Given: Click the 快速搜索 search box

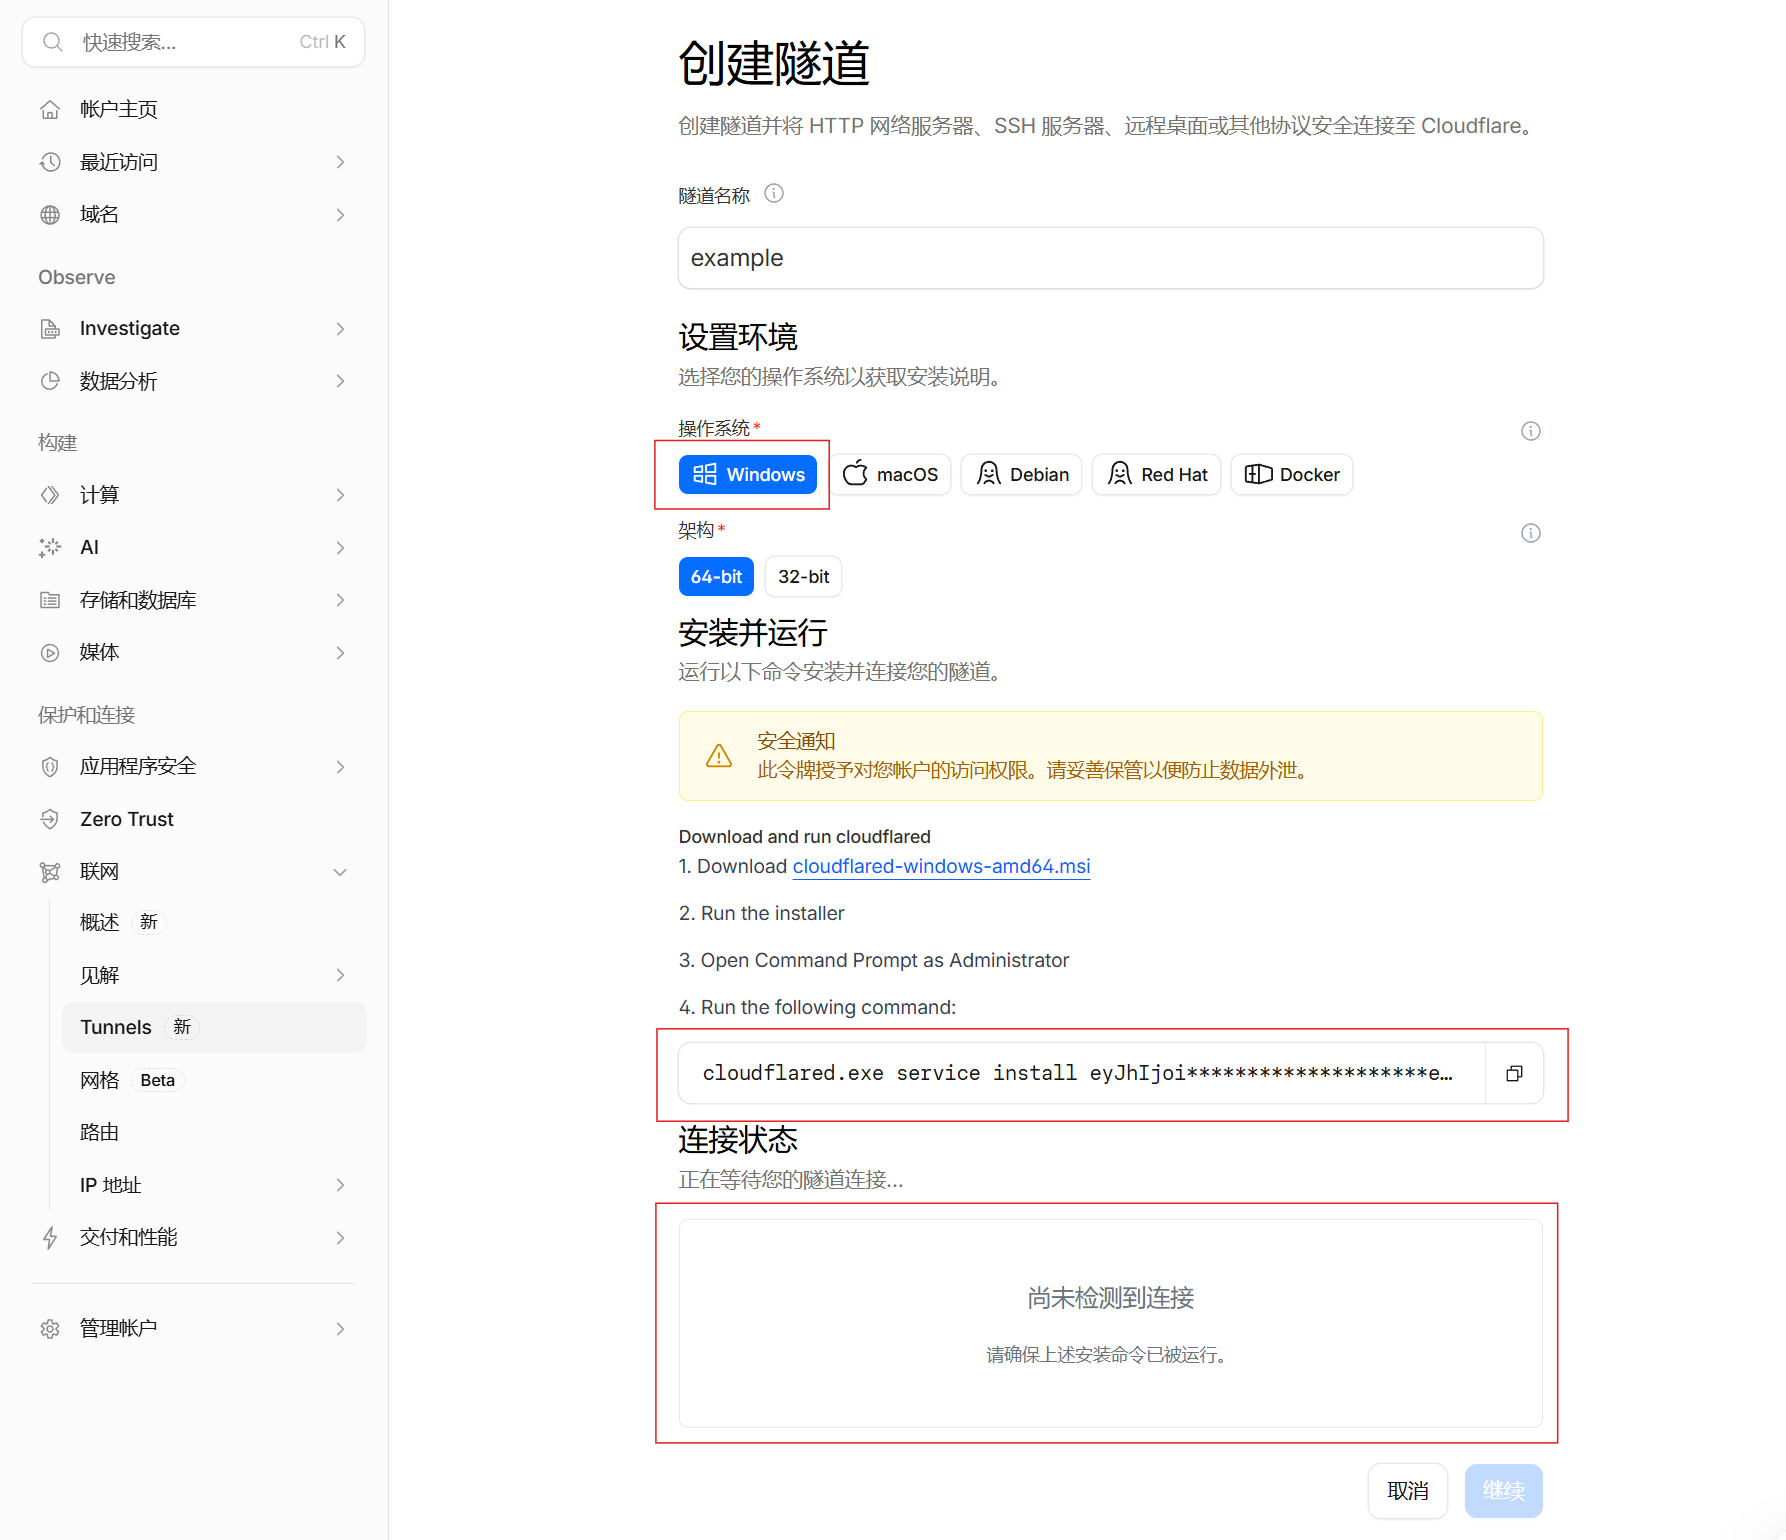Looking at the screenshot, I should pos(194,42).
